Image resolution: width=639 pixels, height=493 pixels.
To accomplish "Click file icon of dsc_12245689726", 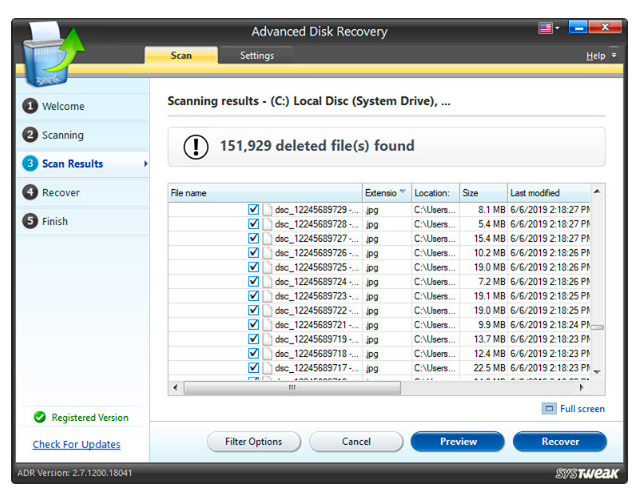I will [267, 253].
